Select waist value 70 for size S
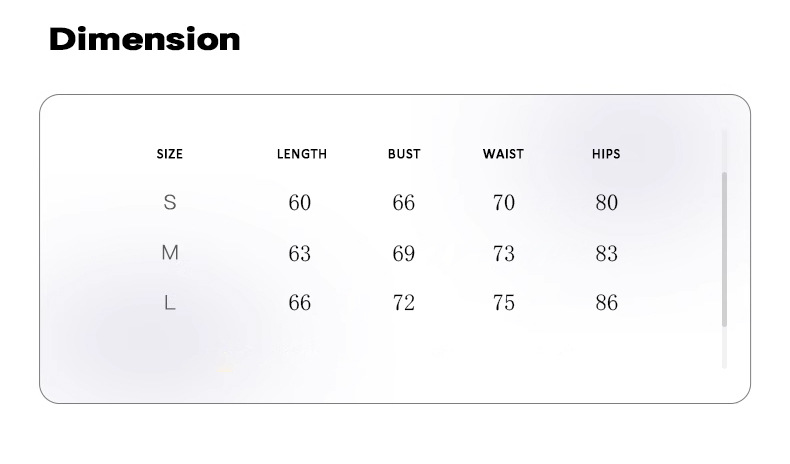 click(x=504, y=203)
